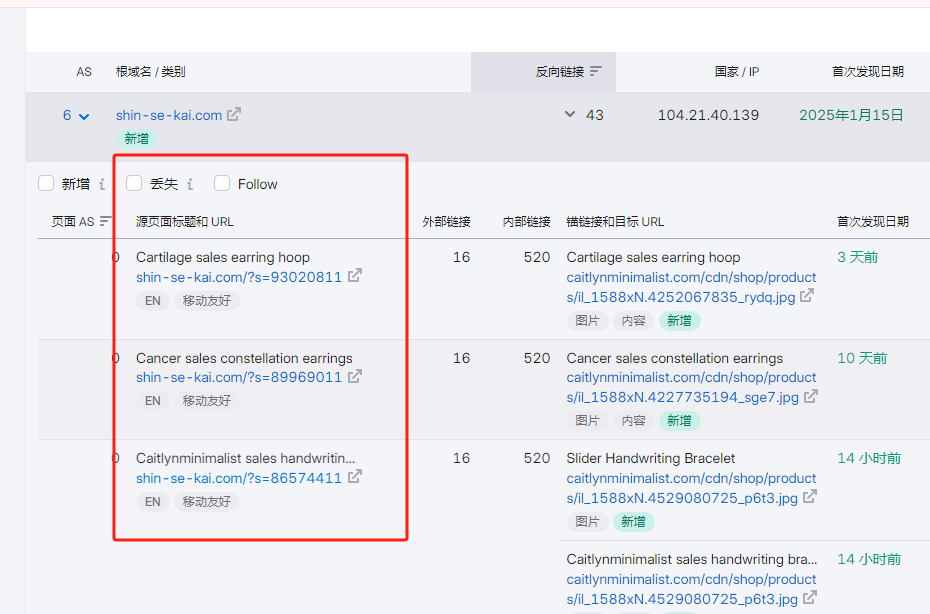Viewport: 930px width, 614px height.
Task: Open external icon for ?s=89969011 URL
Action: (355, 376)
